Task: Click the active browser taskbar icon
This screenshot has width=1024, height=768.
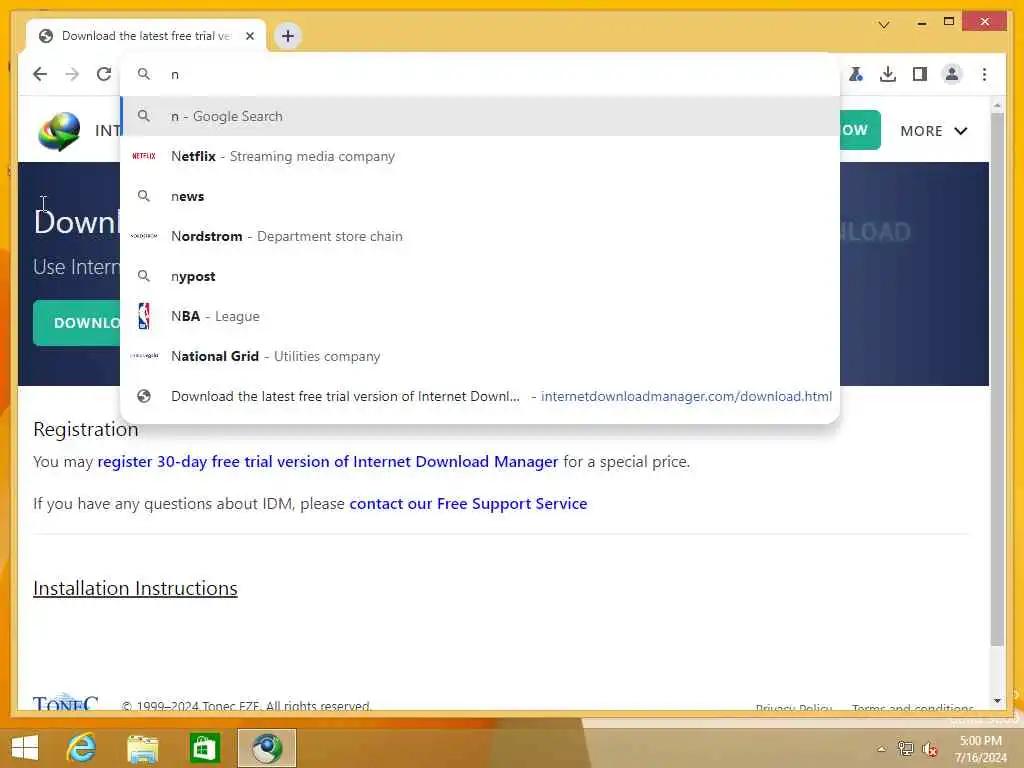Action: [266, 748]
